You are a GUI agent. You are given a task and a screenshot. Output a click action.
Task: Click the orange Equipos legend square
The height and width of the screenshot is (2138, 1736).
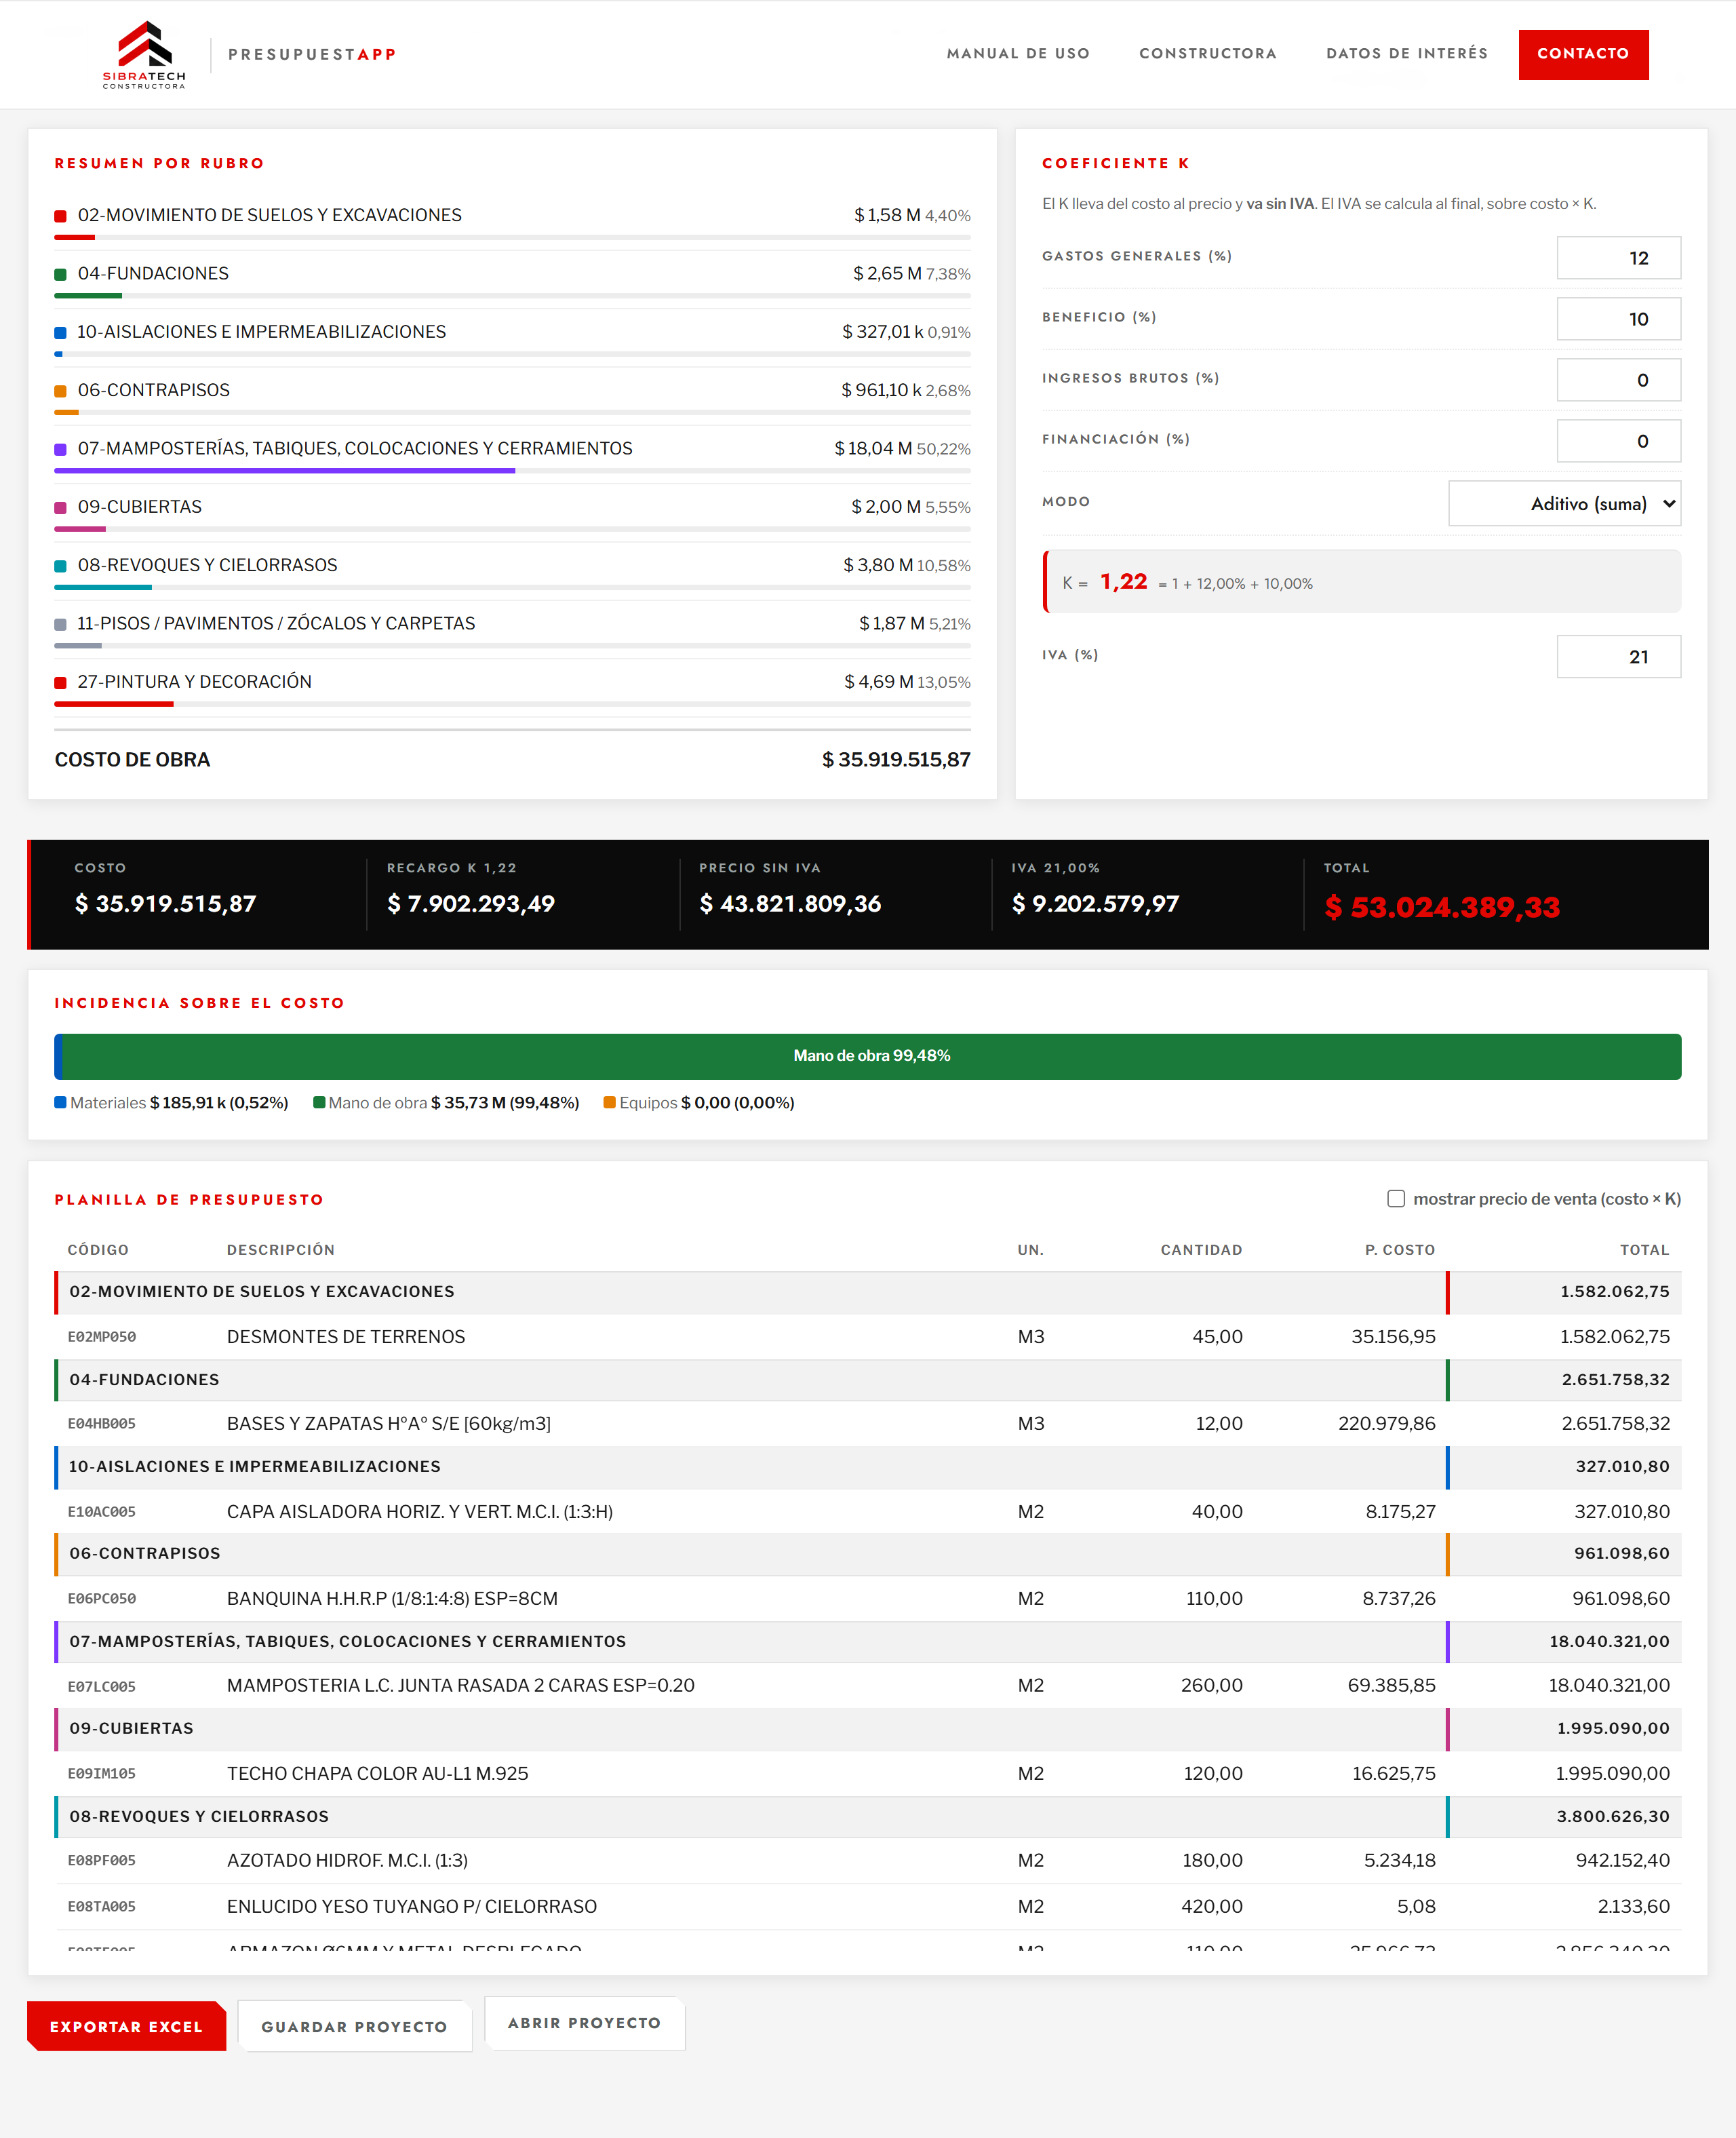point(609,1103)
